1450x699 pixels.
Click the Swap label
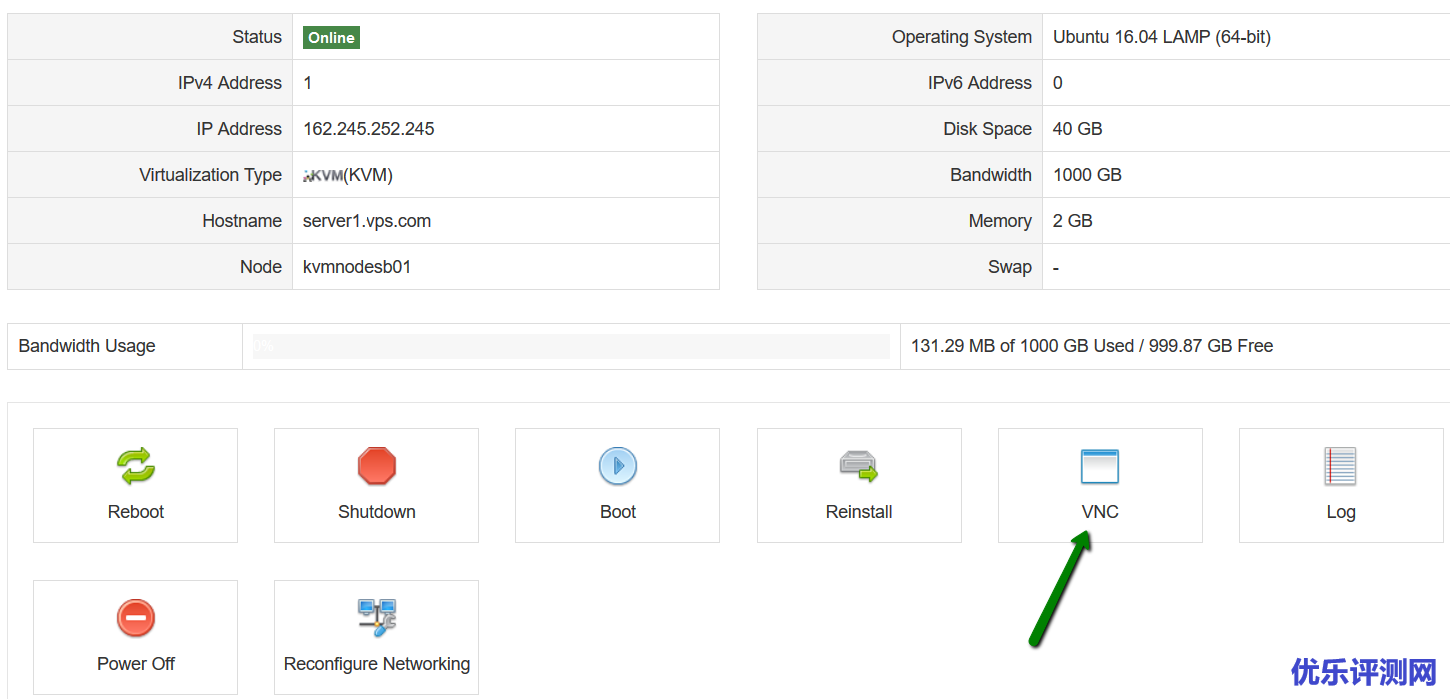tap(1010, 267)
